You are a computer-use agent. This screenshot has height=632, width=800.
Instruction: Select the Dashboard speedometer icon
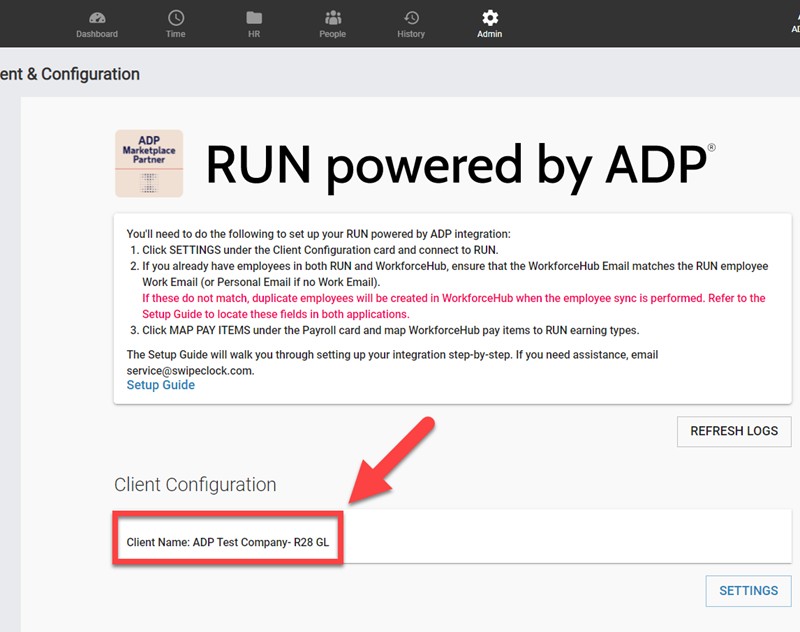tap(97, 18)
